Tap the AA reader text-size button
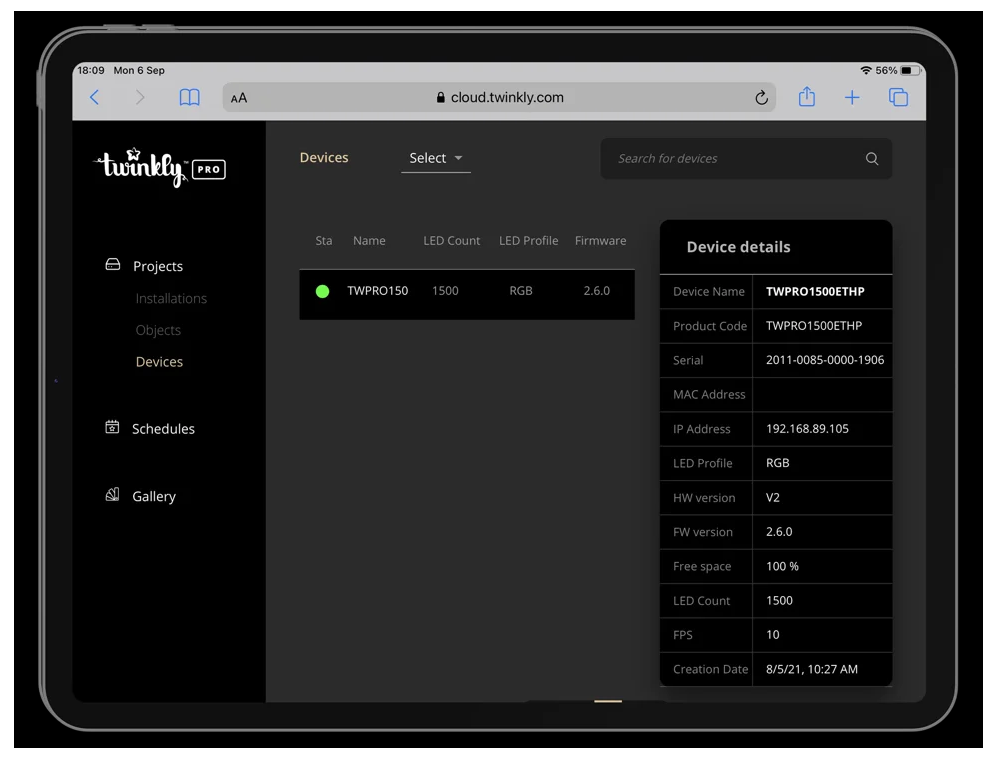Viewport: 1003px width, 760px height. tap(239, 98)
